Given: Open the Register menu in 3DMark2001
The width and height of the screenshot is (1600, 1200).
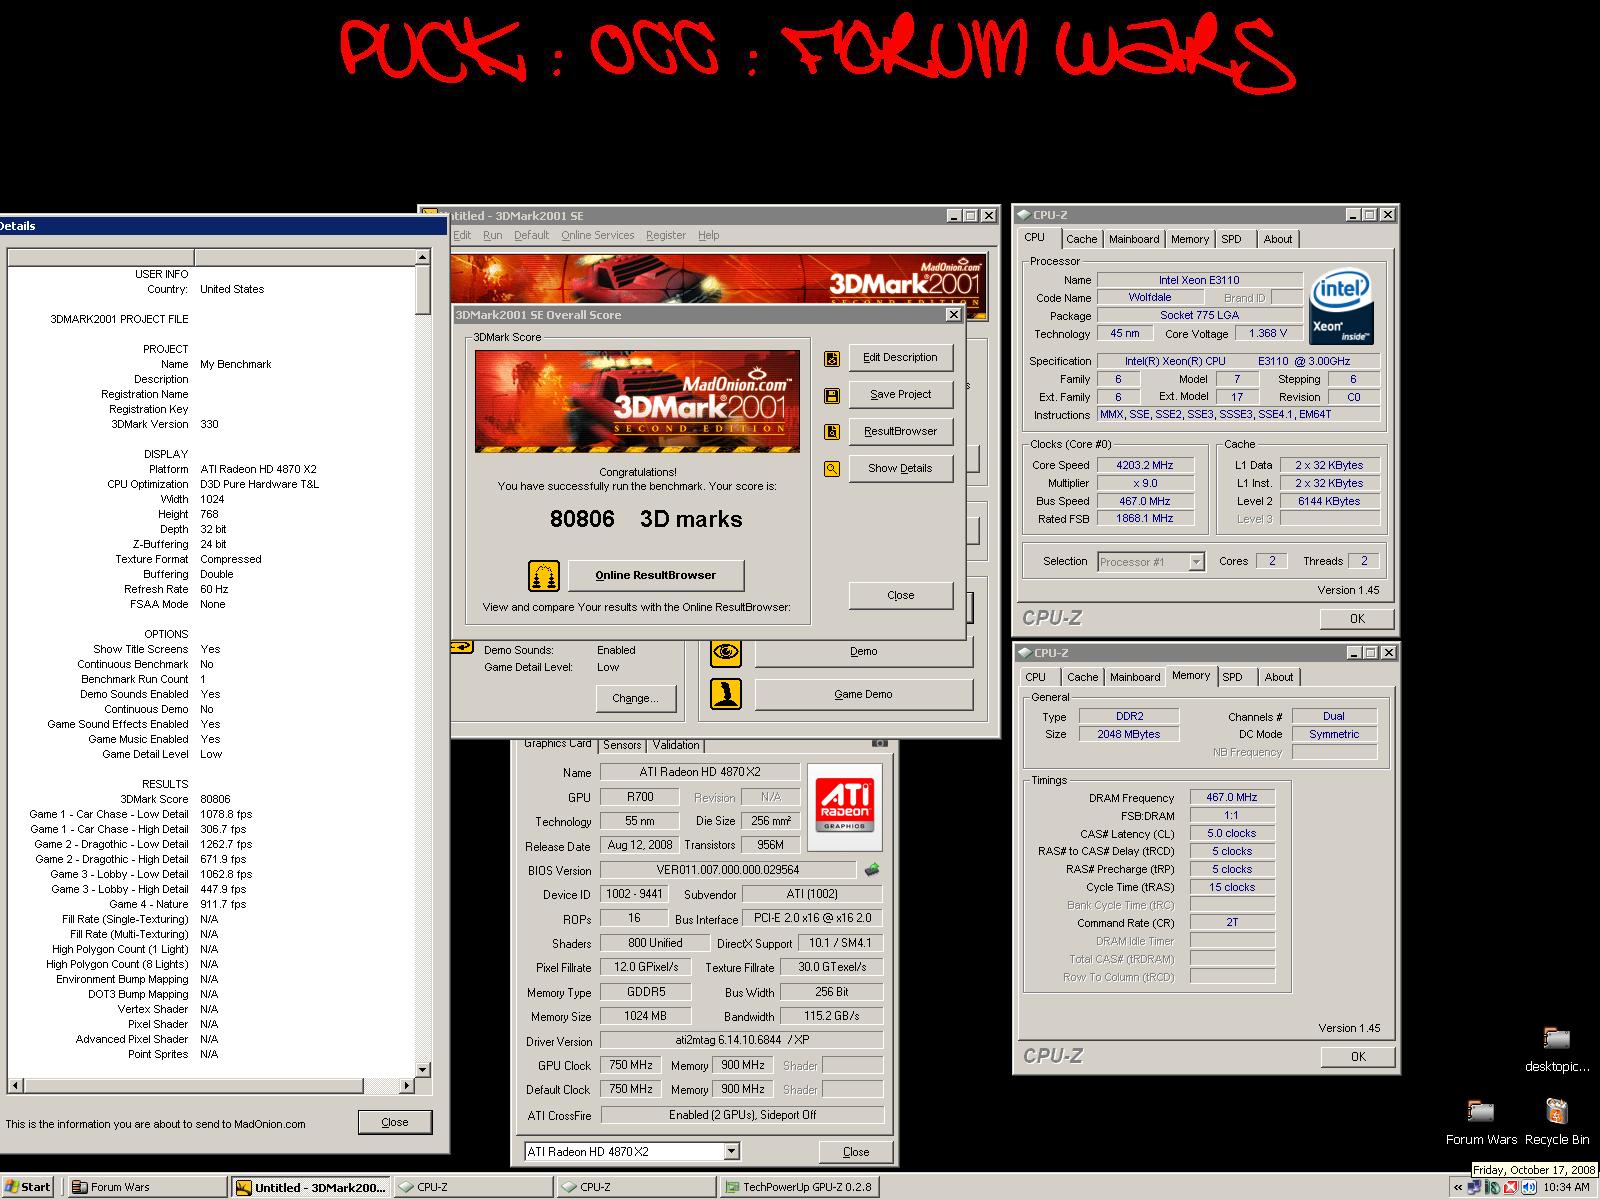Looking at the screenshot, I should point(666,235).
